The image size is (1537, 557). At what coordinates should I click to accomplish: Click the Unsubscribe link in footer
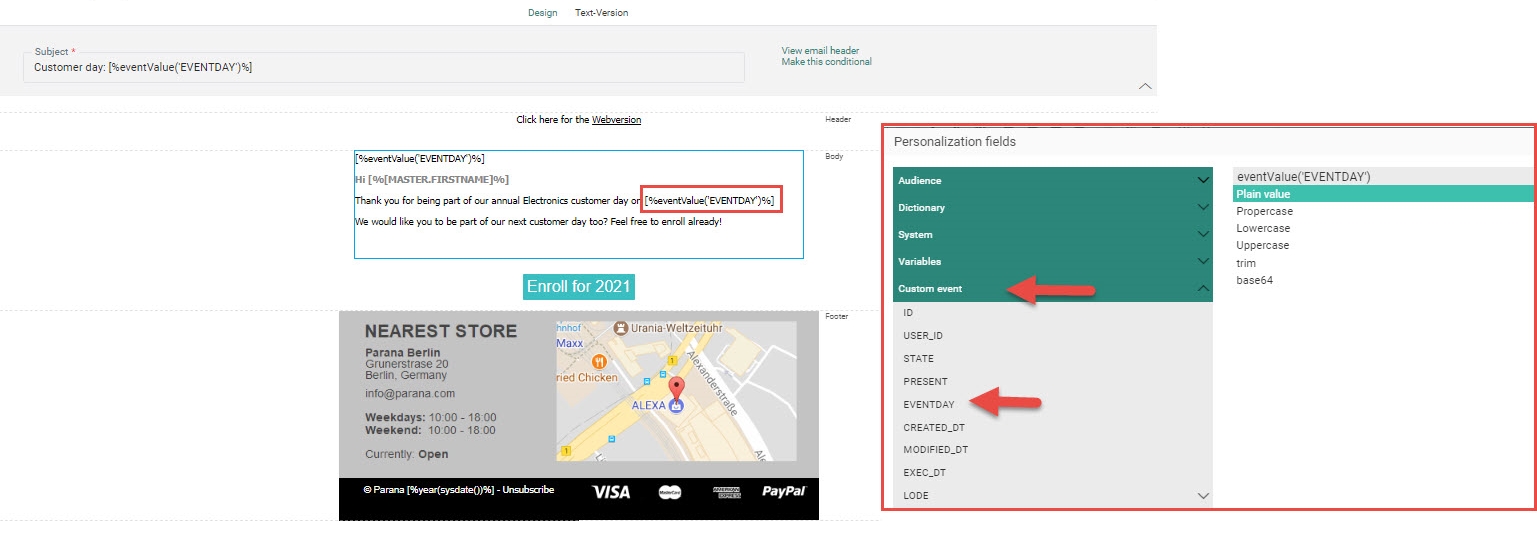click(x=528, y=491)
